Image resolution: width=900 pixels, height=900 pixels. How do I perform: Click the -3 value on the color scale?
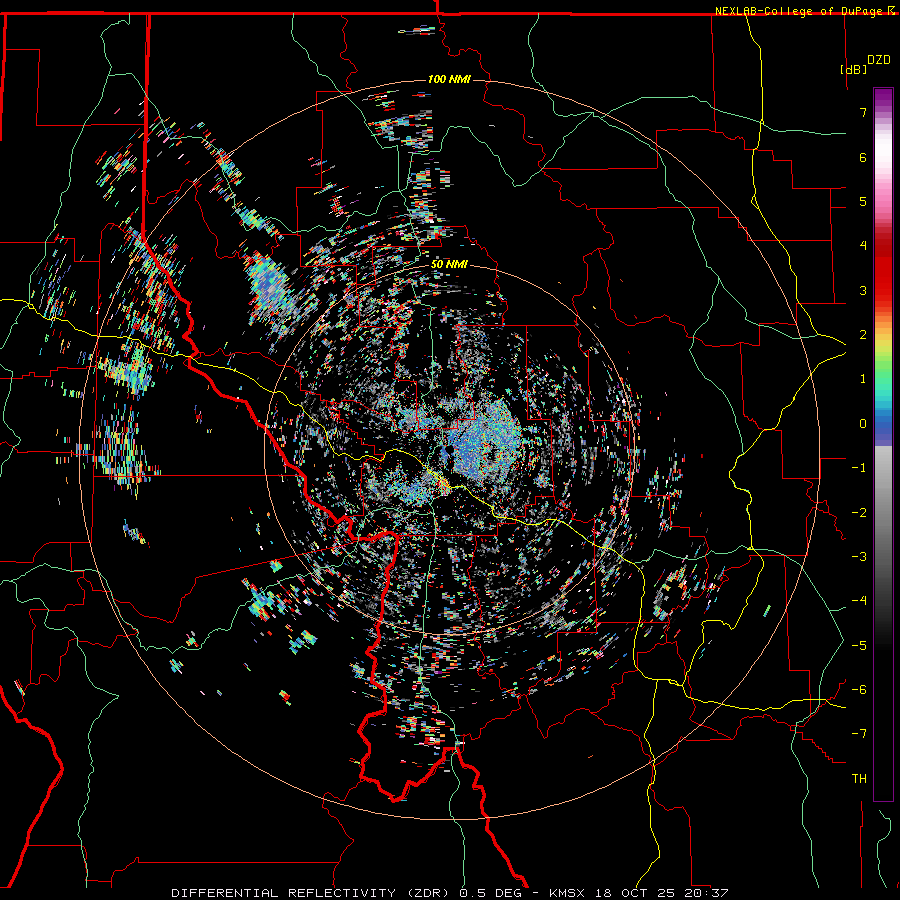859,557
